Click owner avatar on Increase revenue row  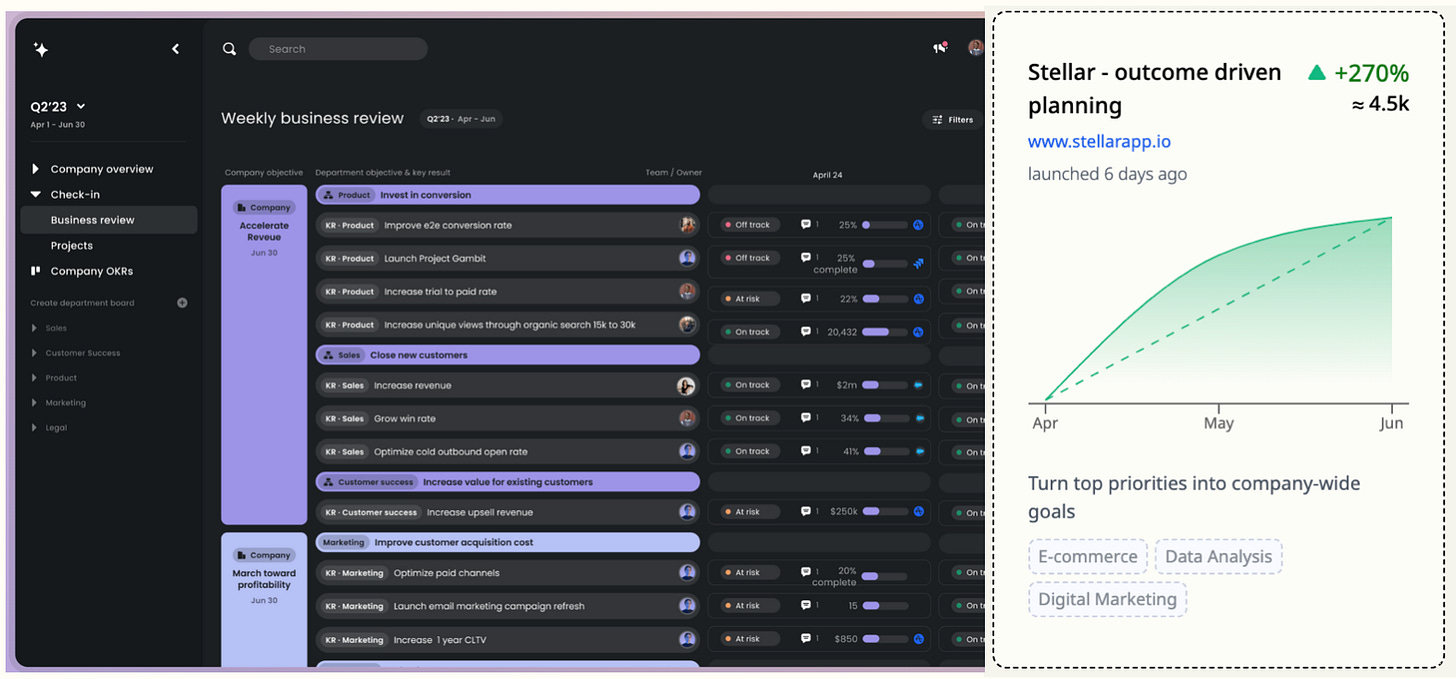tap(686, 385)
